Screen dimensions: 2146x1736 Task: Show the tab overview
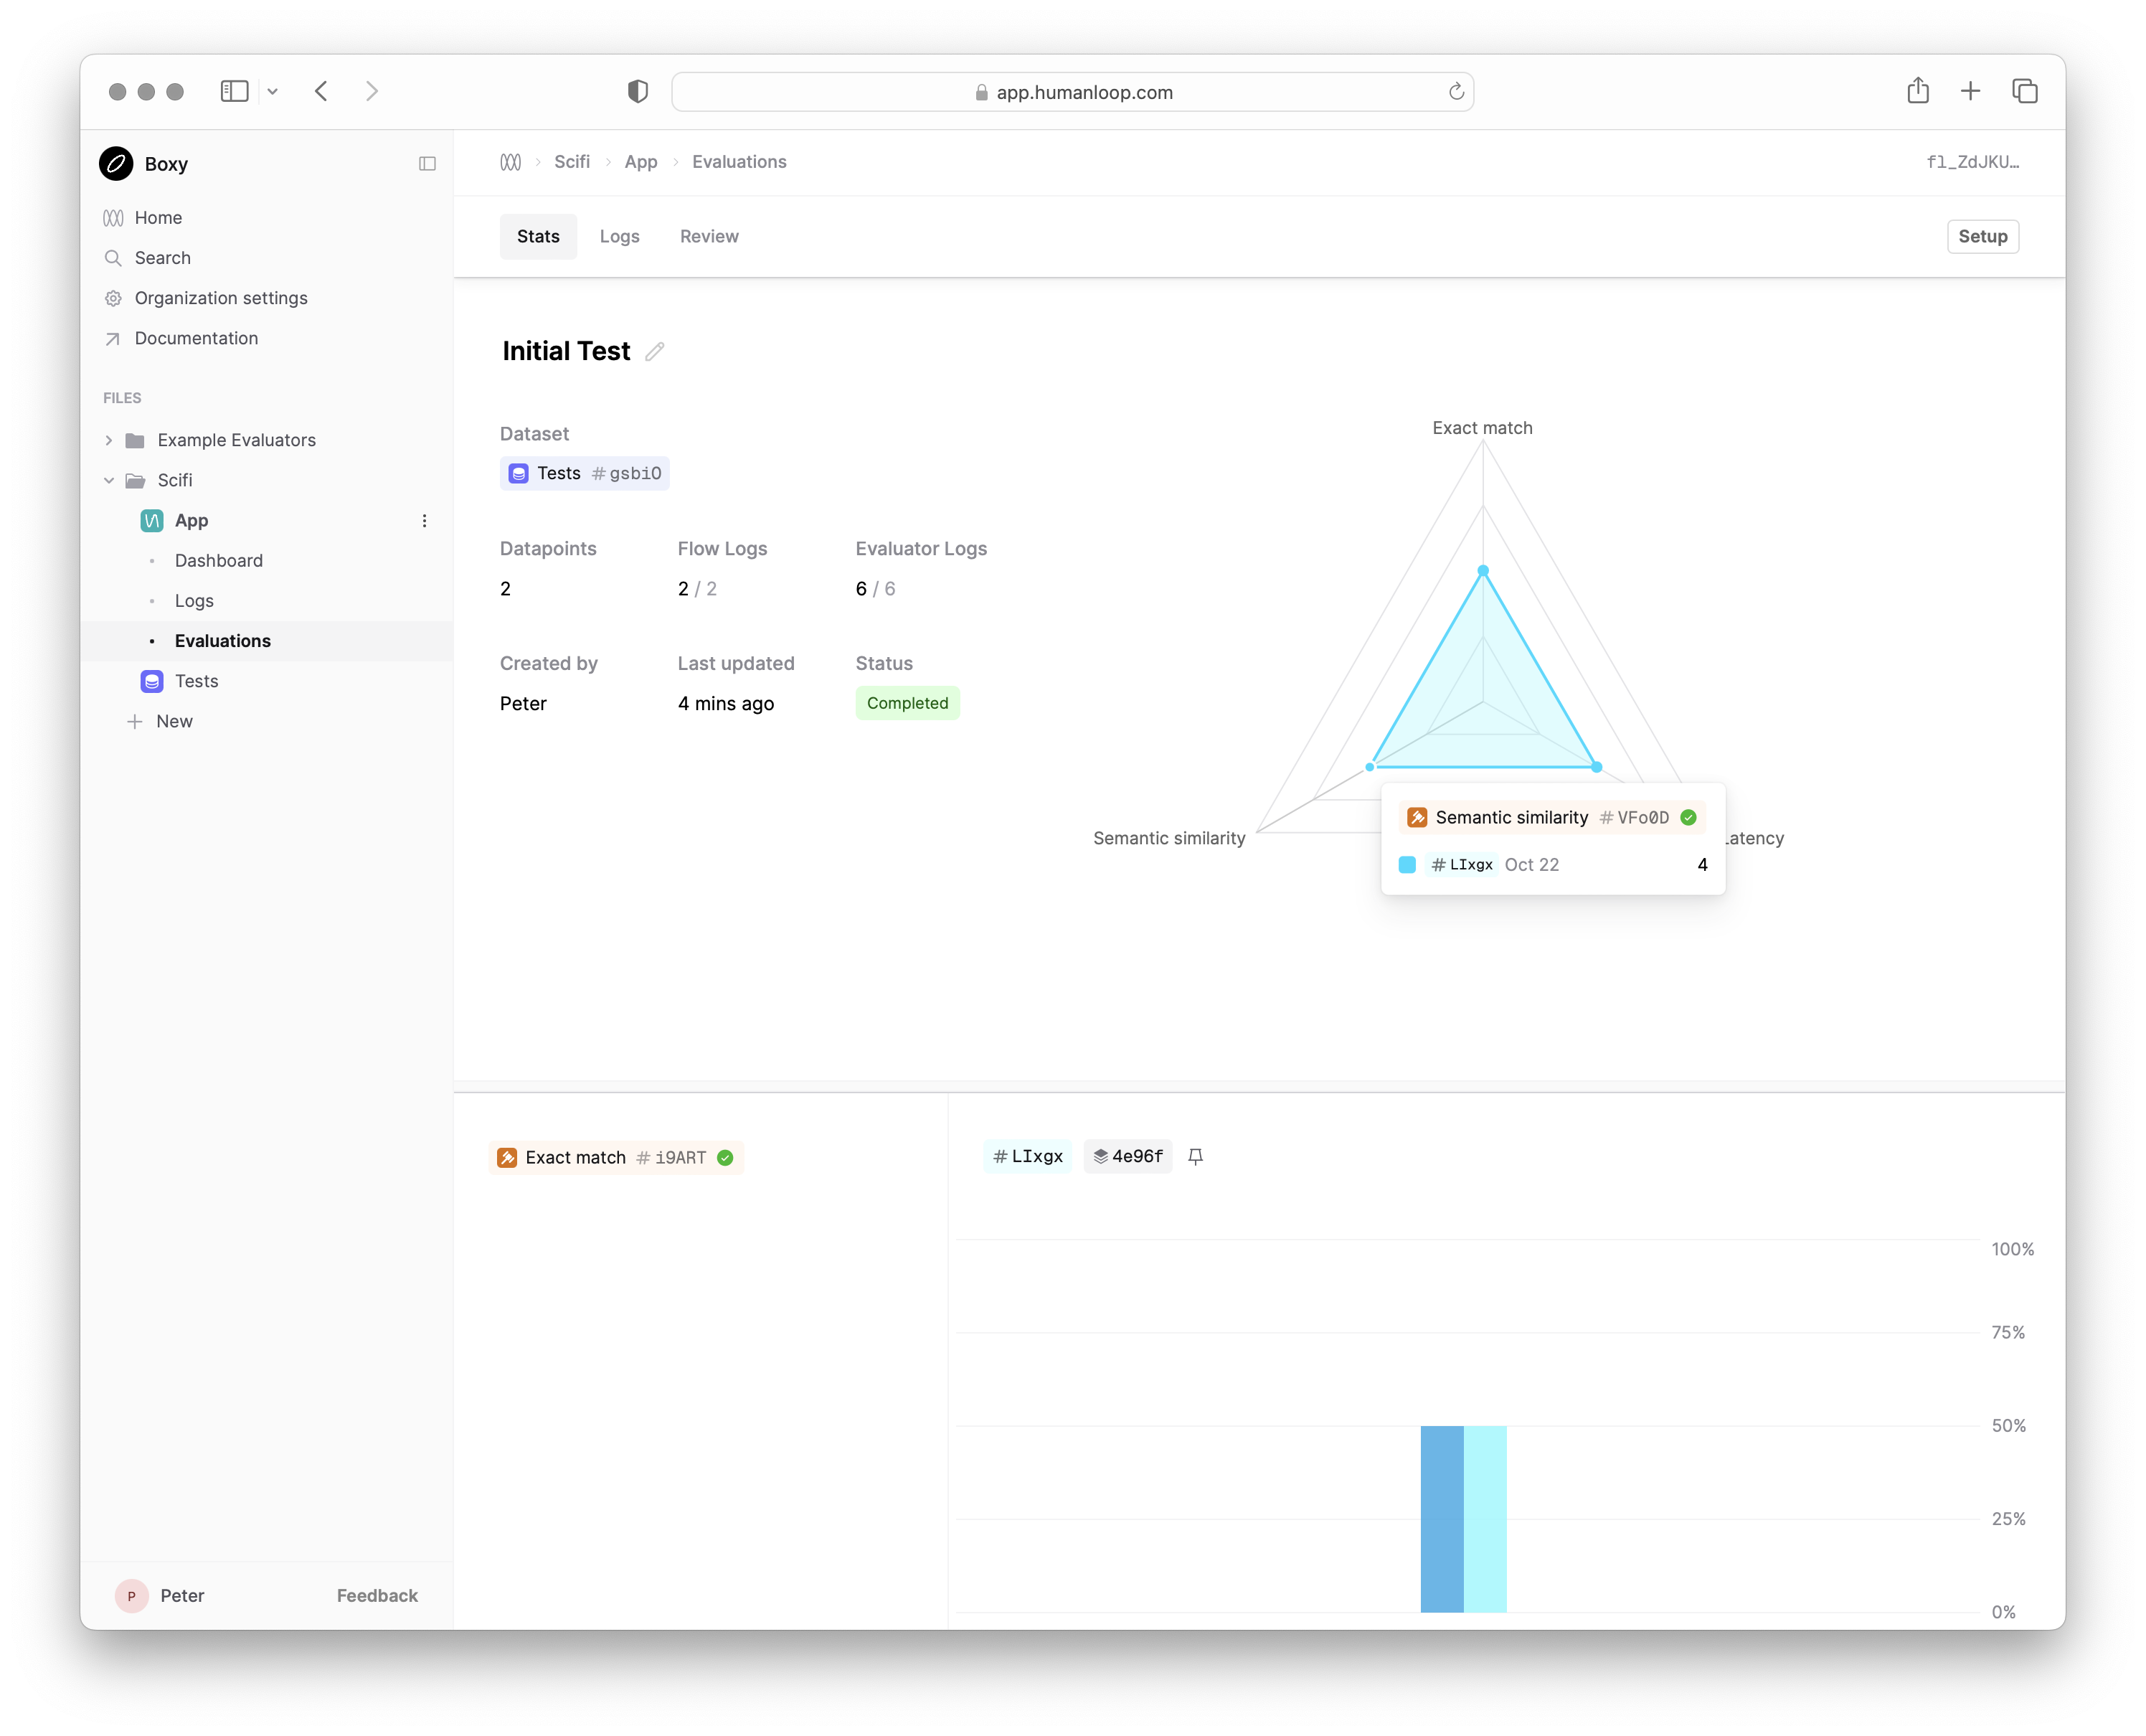tap(2024, 91)
